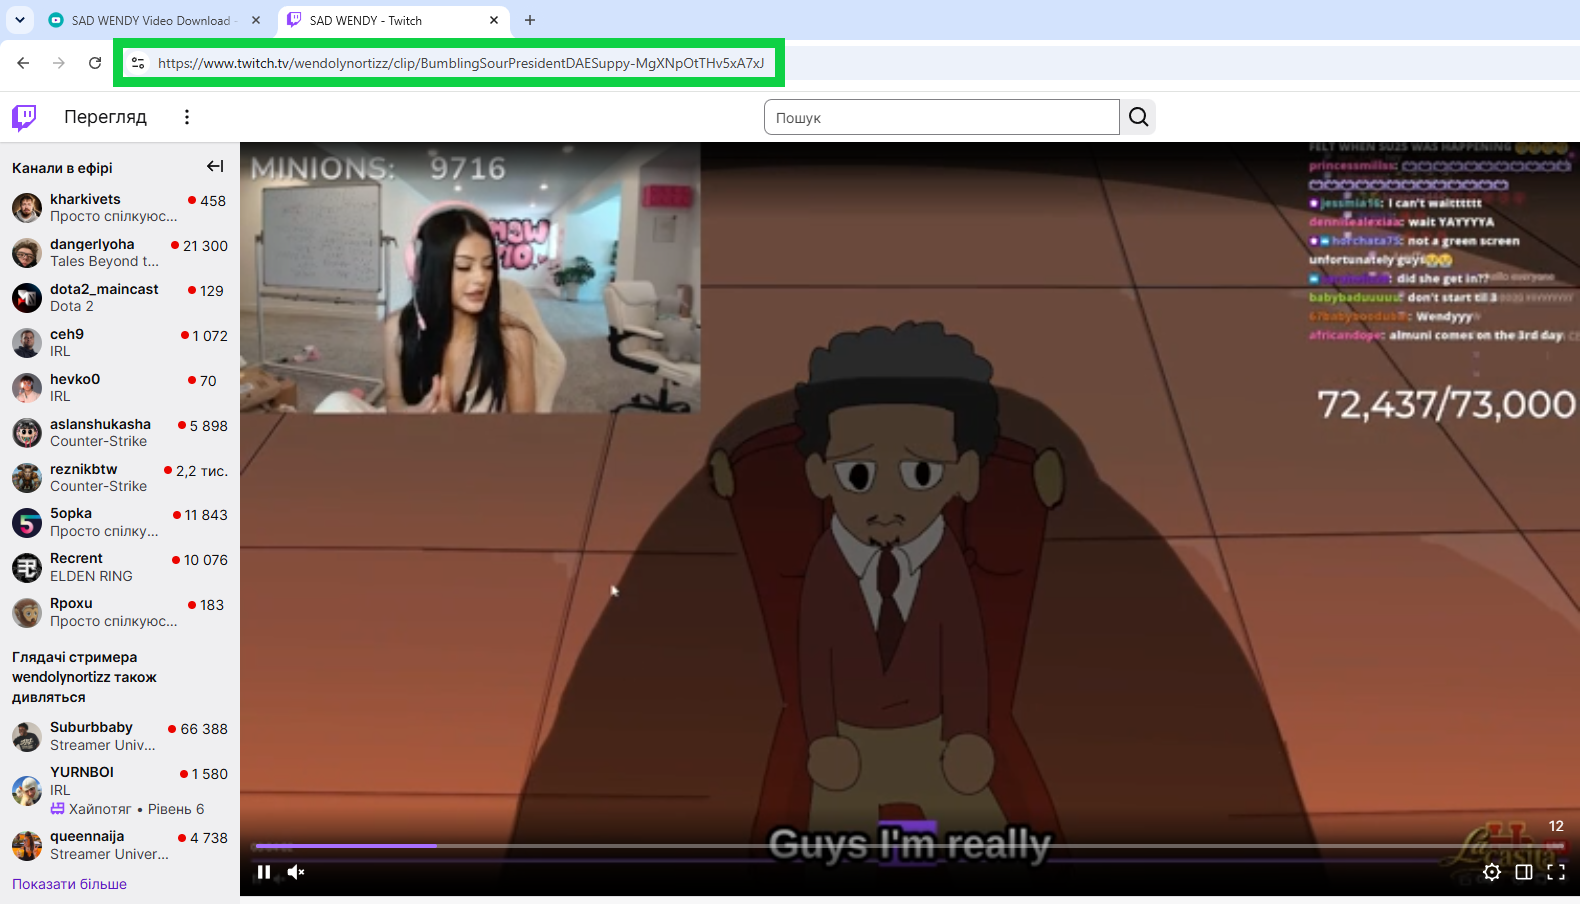Collapse the live channels sidebar arrow

point(215,167)
